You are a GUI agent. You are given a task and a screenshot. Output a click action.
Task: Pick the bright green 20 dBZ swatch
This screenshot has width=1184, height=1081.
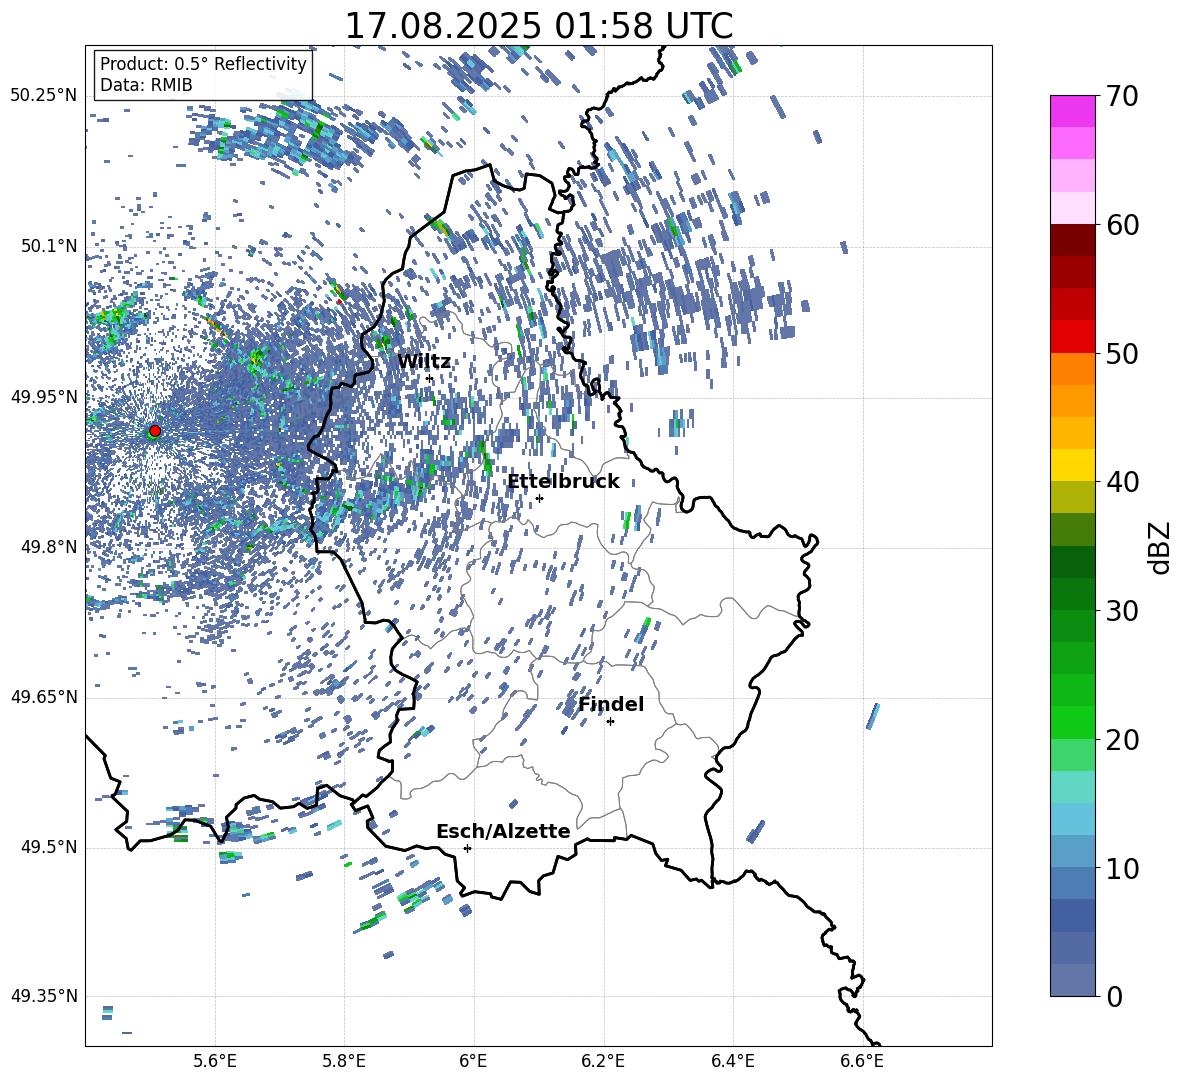tap(1072, 722)
